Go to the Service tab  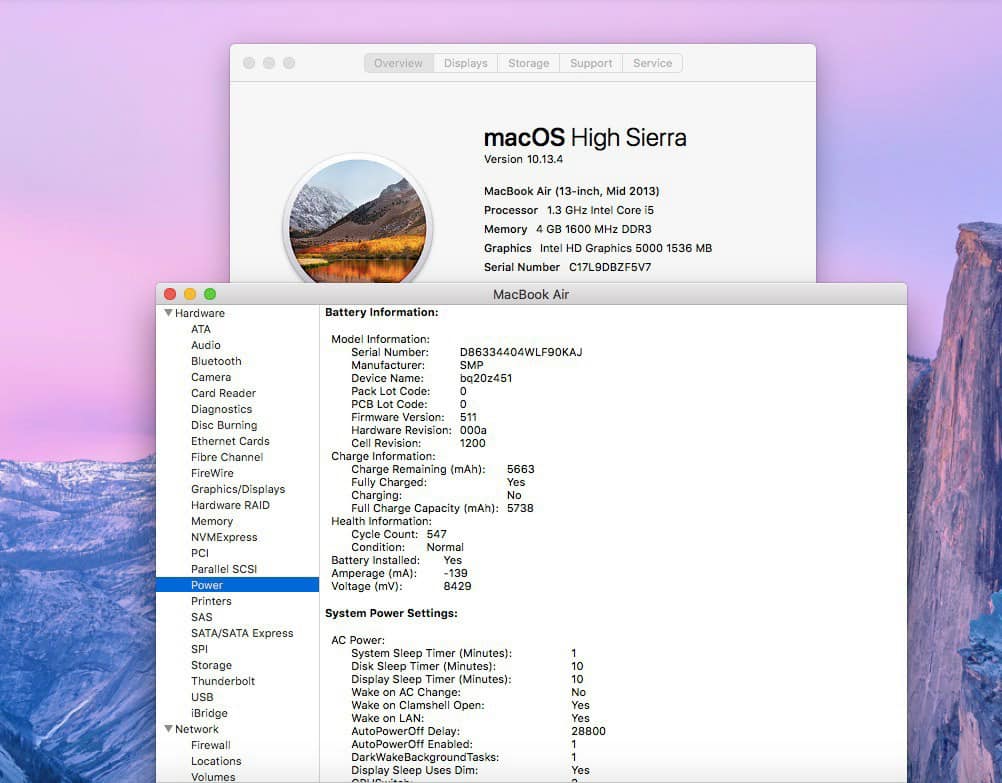point(652,63)
